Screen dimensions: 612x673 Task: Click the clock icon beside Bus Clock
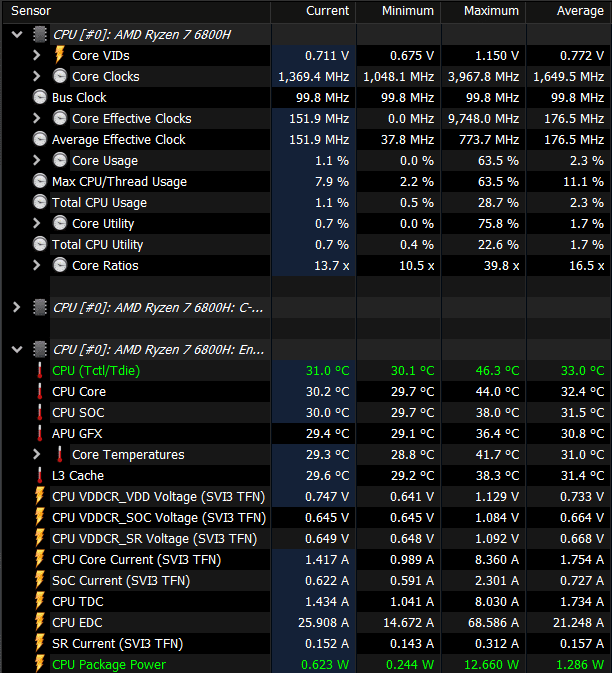(x=40, y=97)
